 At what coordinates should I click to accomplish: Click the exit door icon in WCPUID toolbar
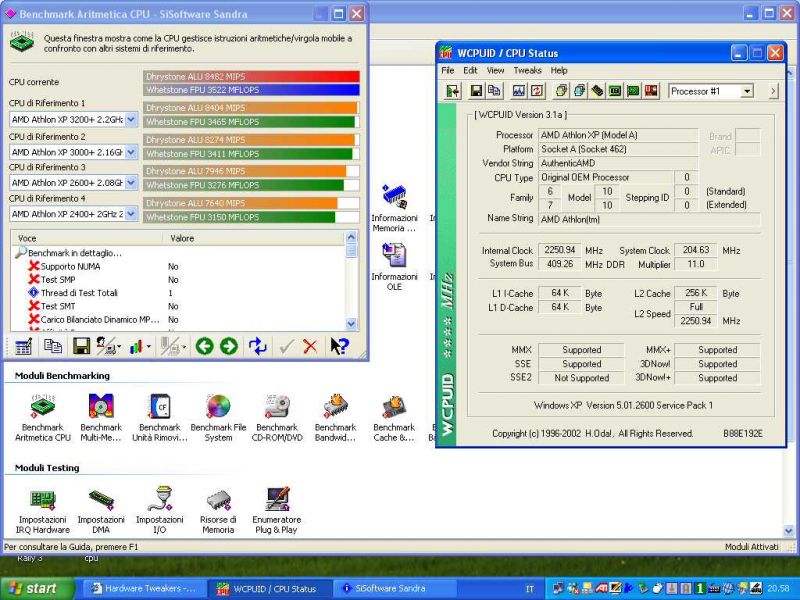coord(452,91)
